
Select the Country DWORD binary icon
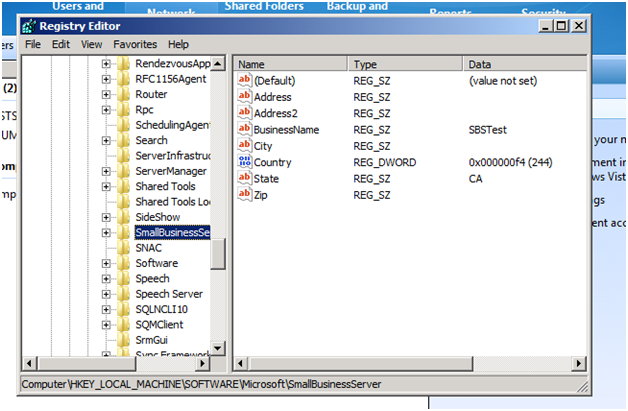coord(244,162)
